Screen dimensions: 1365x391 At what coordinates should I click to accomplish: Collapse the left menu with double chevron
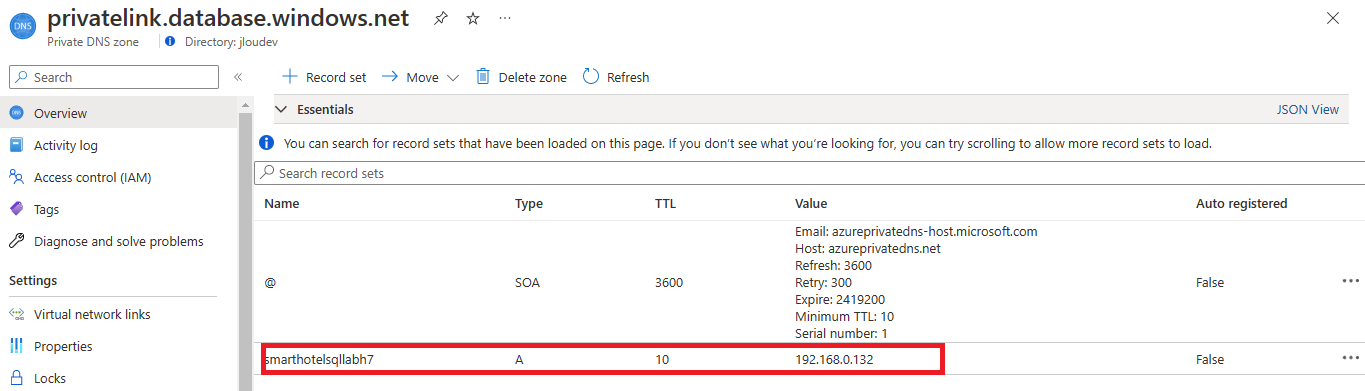(x=238, y=77)
